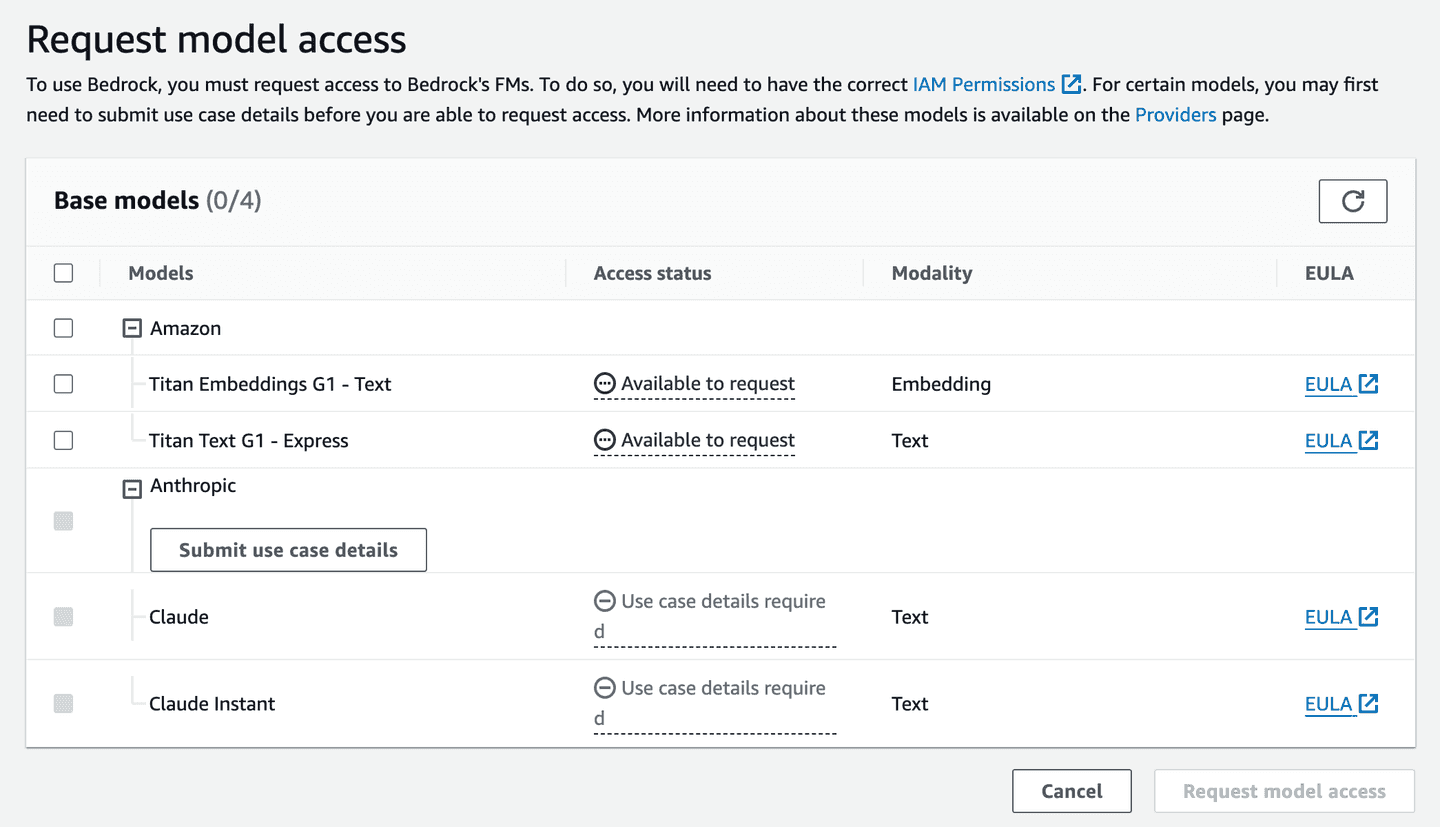Screen dimensions: 1440x827
Task: Check the Titan Embeddings G1 - Text checkbox
Action: pos(63,383)
